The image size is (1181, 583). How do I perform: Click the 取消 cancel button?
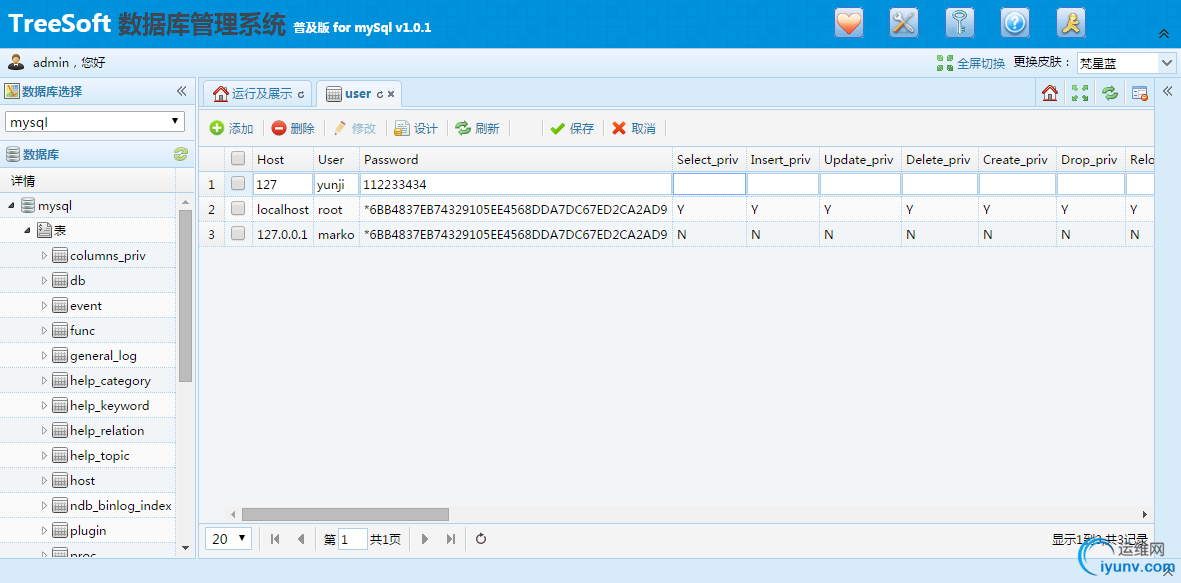[x=633, y=128]
